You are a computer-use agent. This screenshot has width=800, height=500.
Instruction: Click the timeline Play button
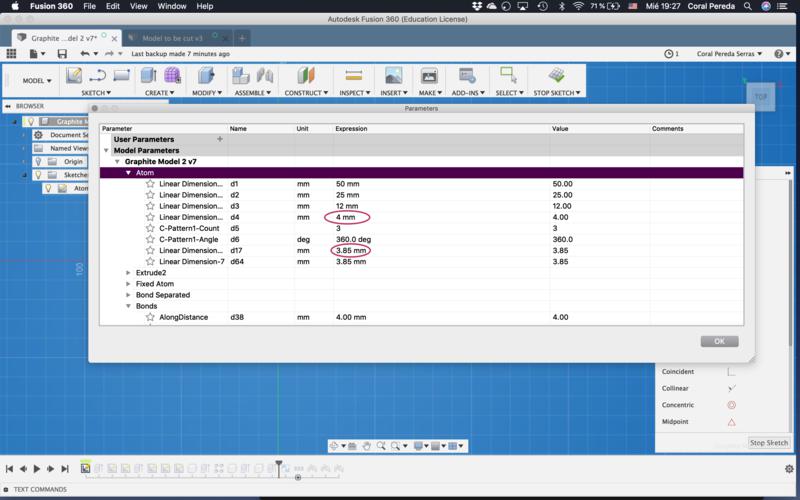point(37,468)
